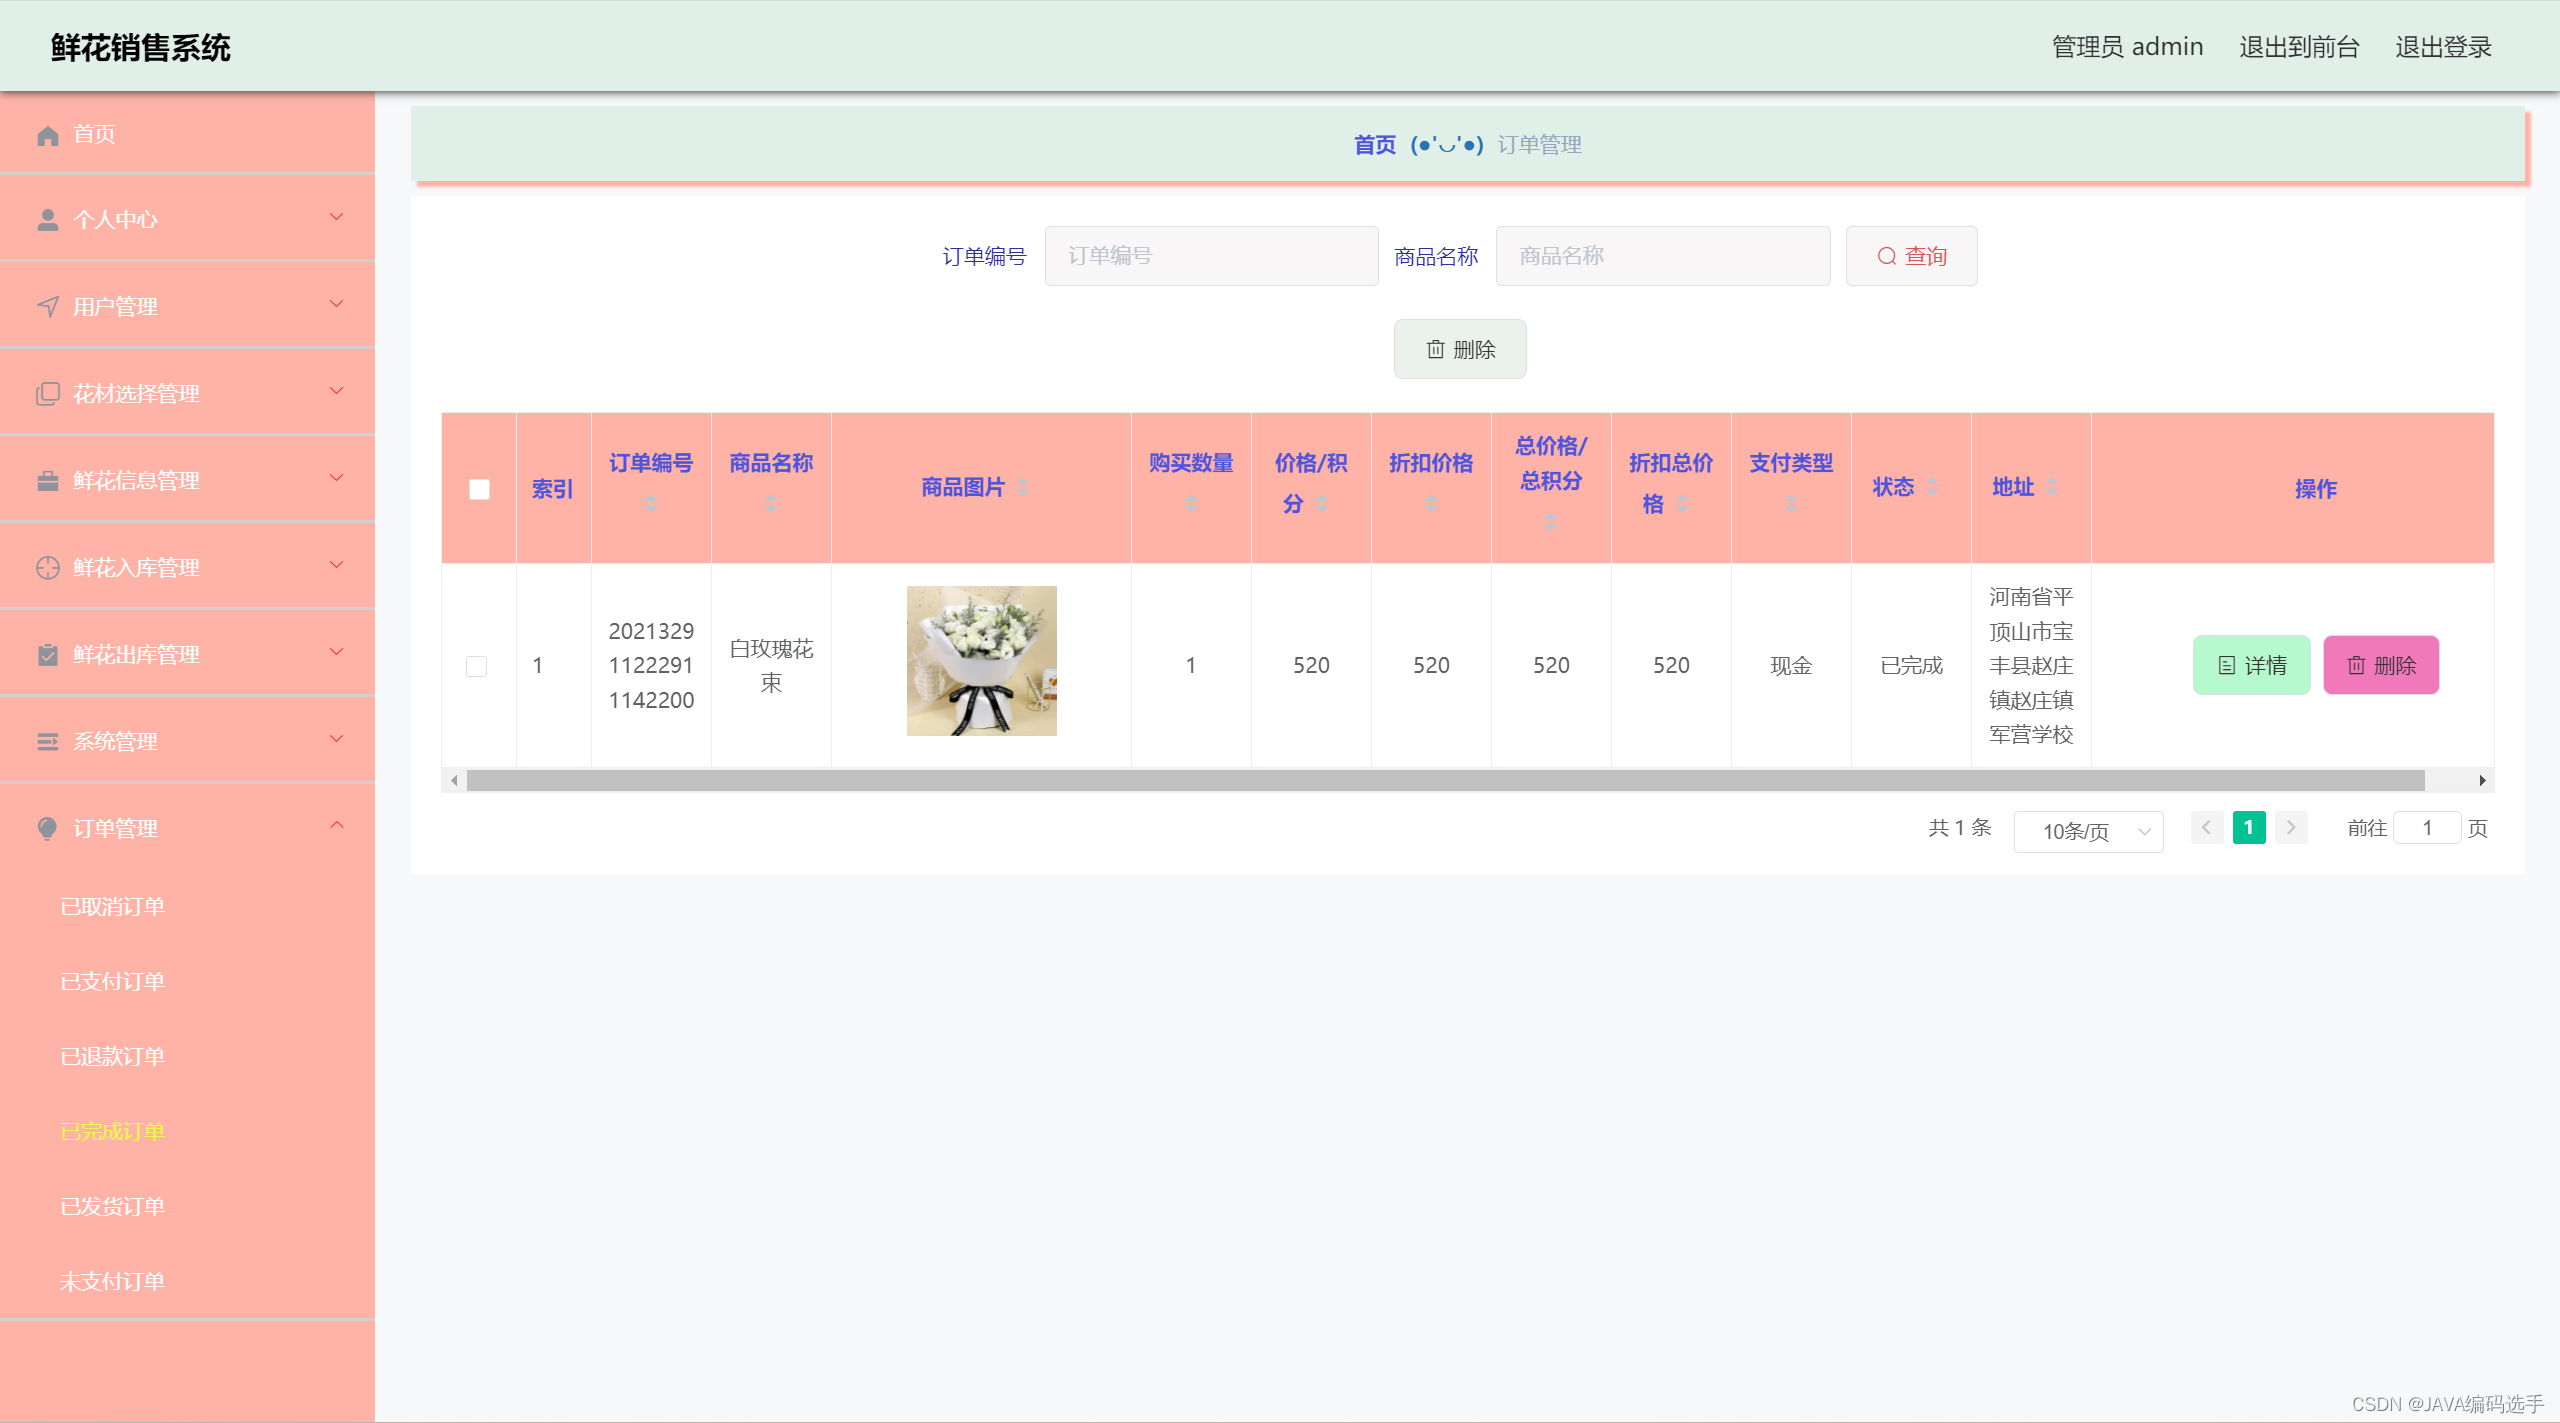Toggle the select-all checkbox in table header
Image resolution: width=2560 pixels, height=1423 pixels.
[x=479, y=489]
